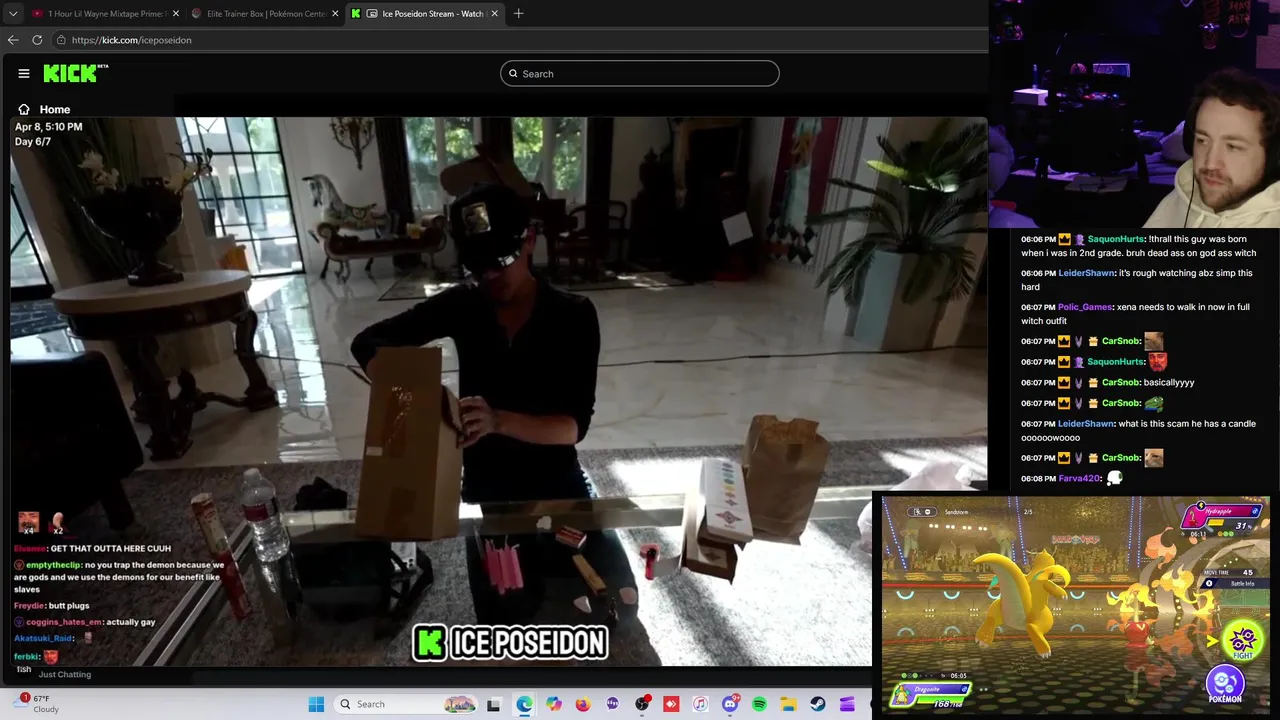Click Freydie username in overlay chat

pos(29,605)
